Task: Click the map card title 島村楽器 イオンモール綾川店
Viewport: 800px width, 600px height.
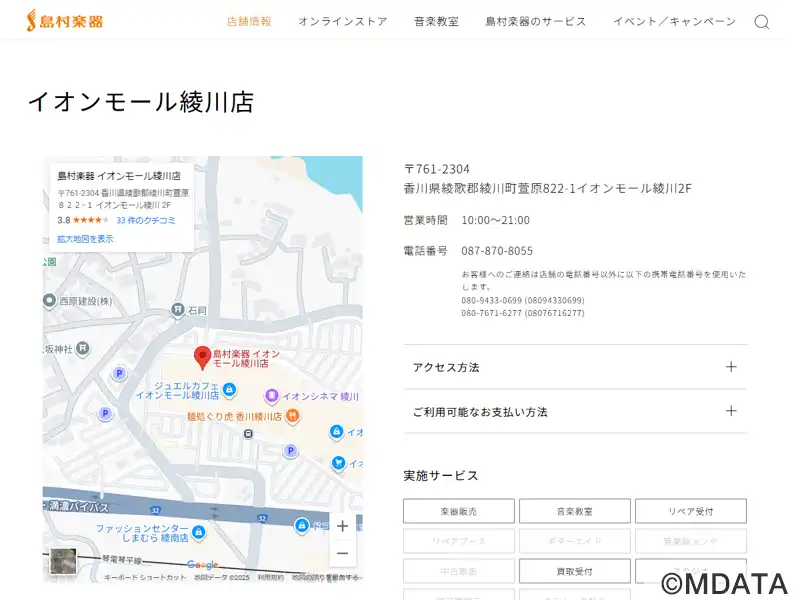Action: [x=119, y=176]
